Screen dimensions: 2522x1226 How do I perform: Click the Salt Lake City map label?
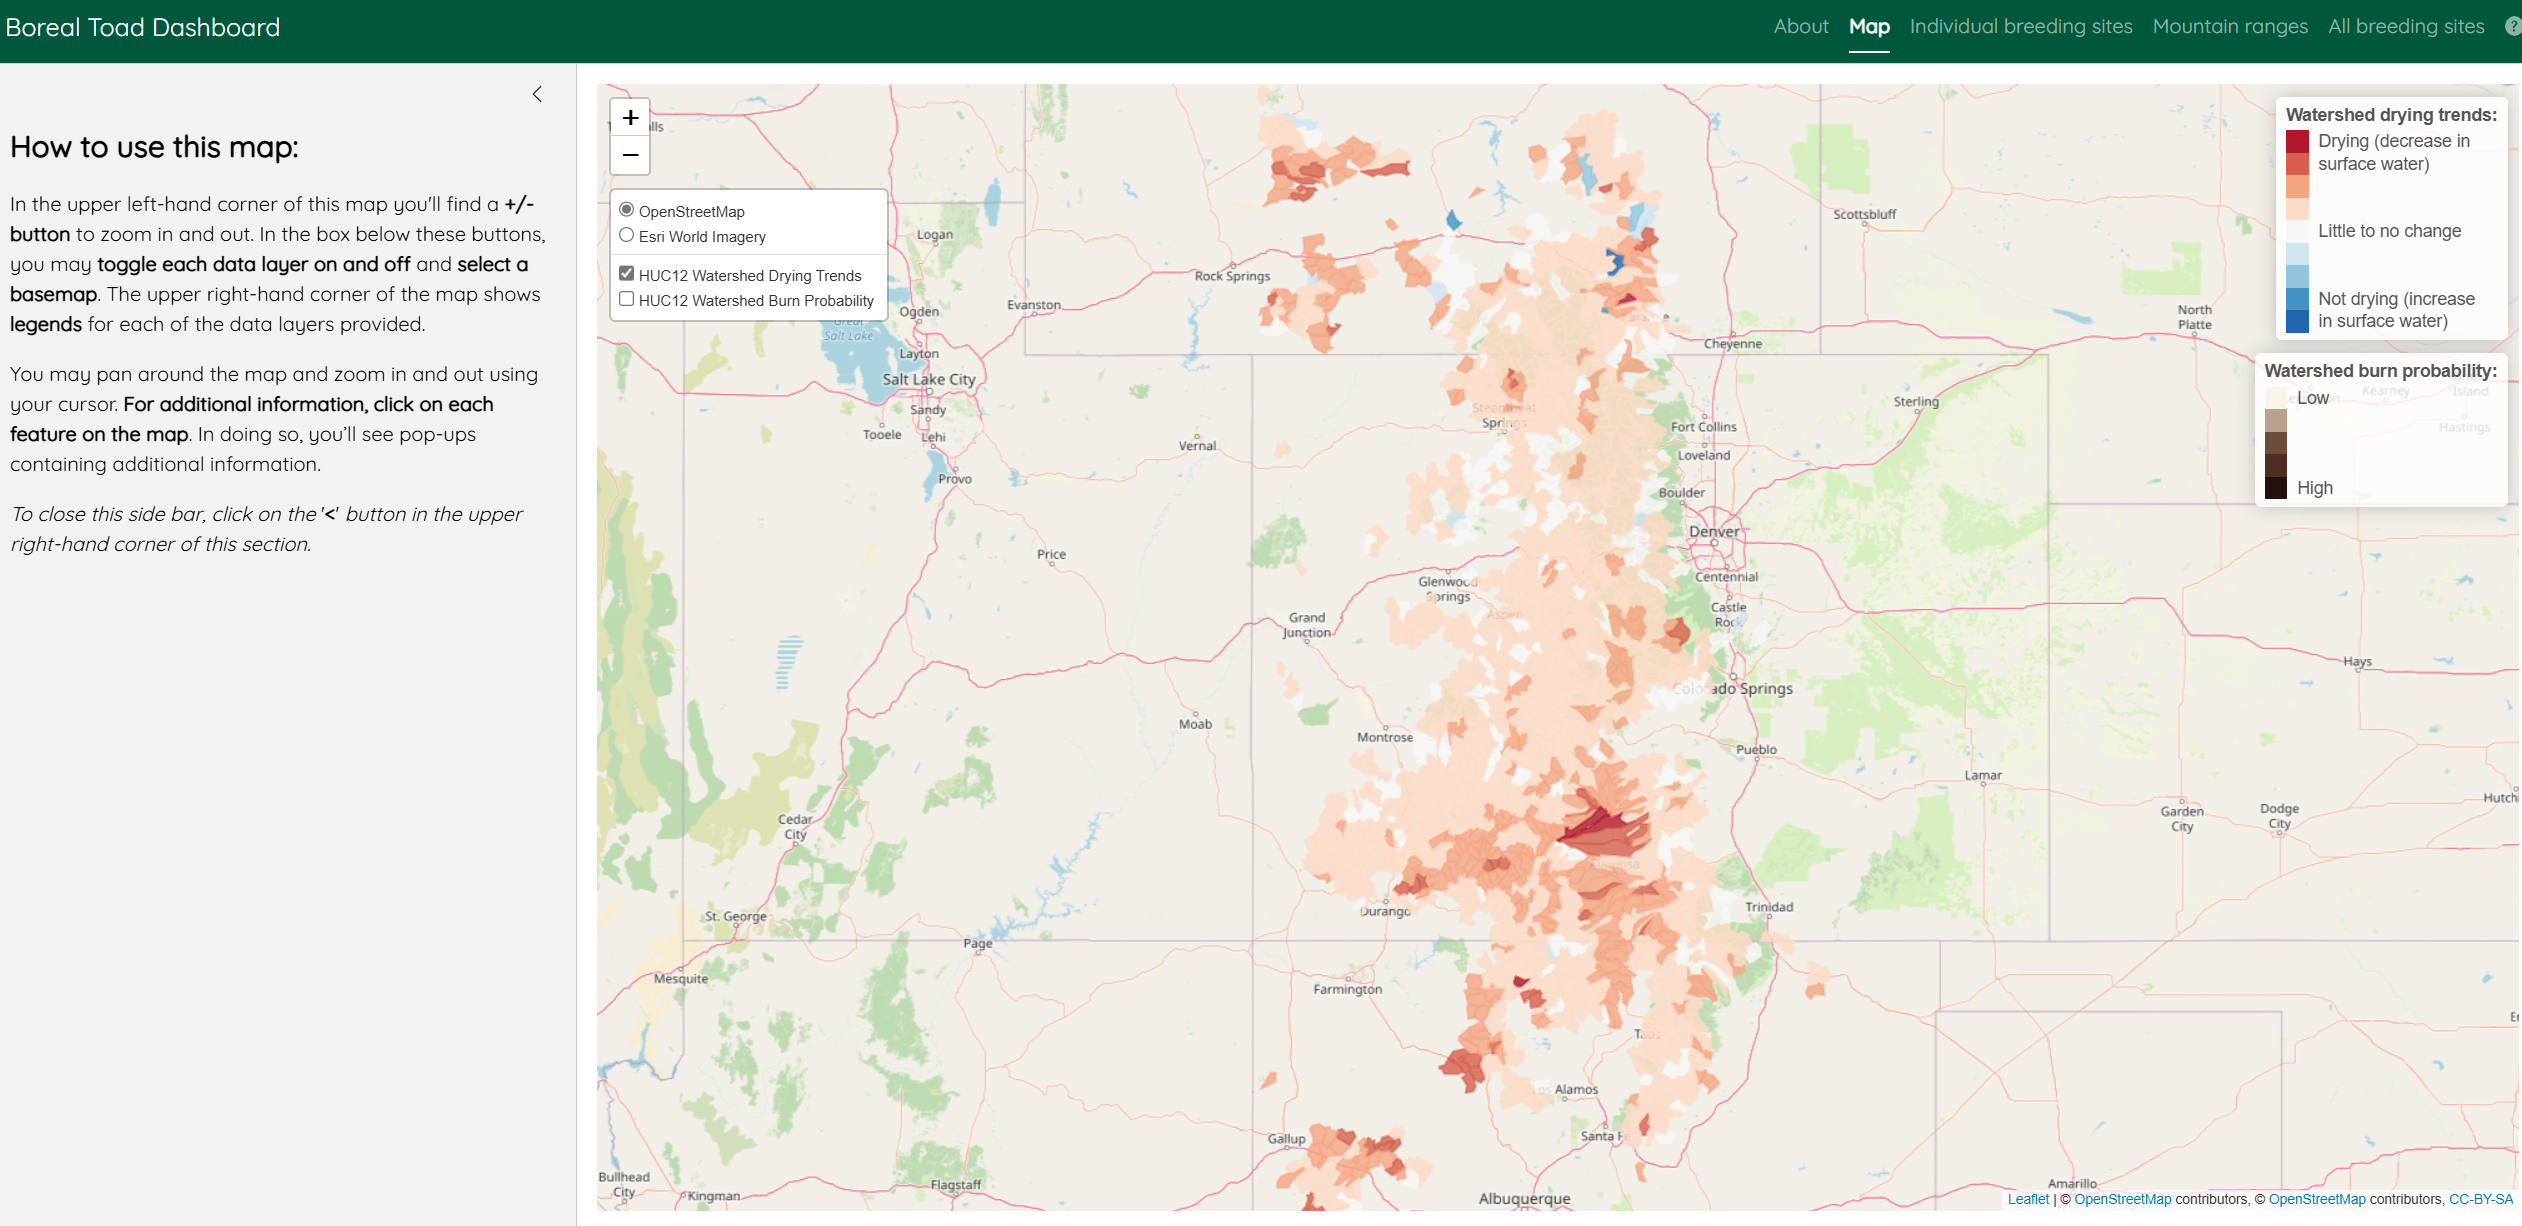[928, 379]
